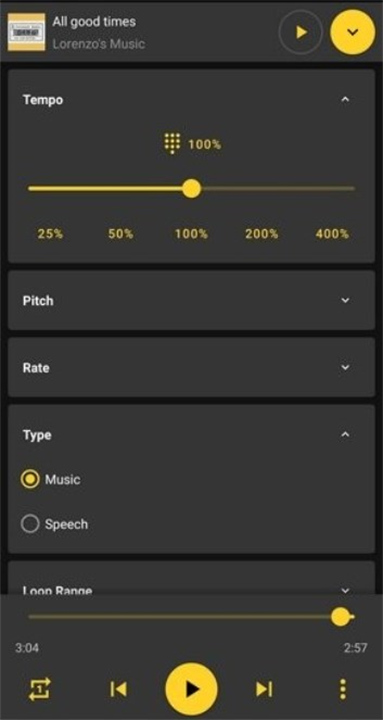This screenshot has height=720, width=383.
Task: Toggle the repeat-one loop icon
Action: (x=40, y=689)
